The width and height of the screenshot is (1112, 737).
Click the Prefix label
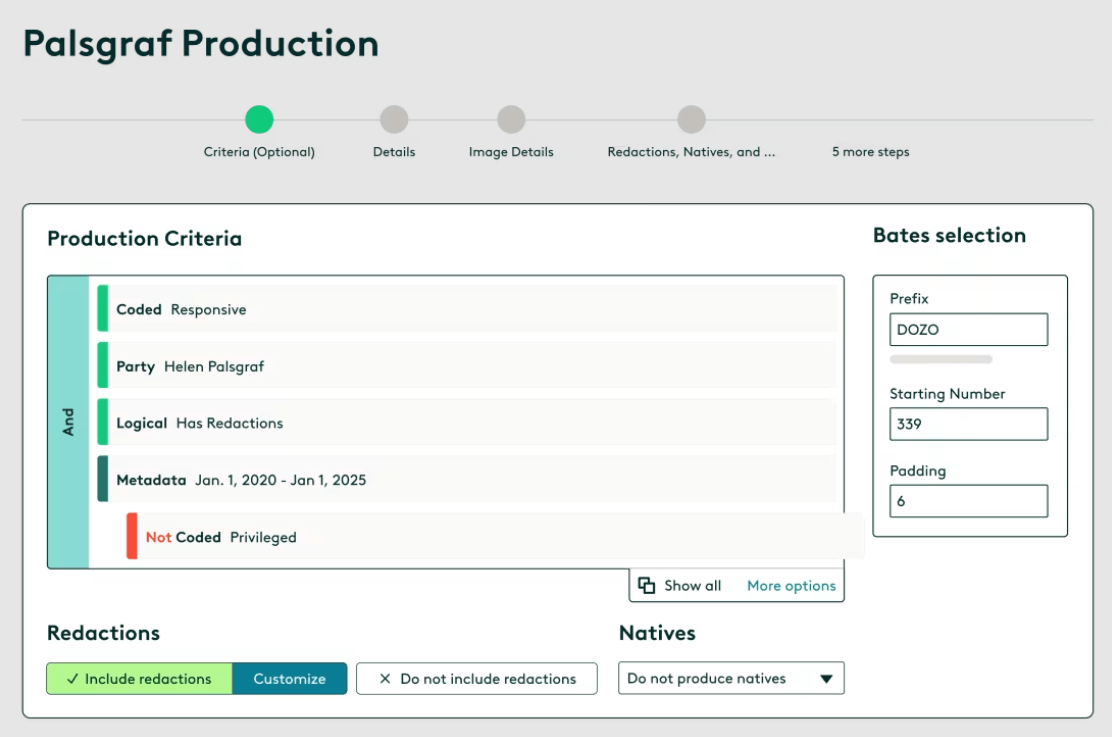point(909,299)
